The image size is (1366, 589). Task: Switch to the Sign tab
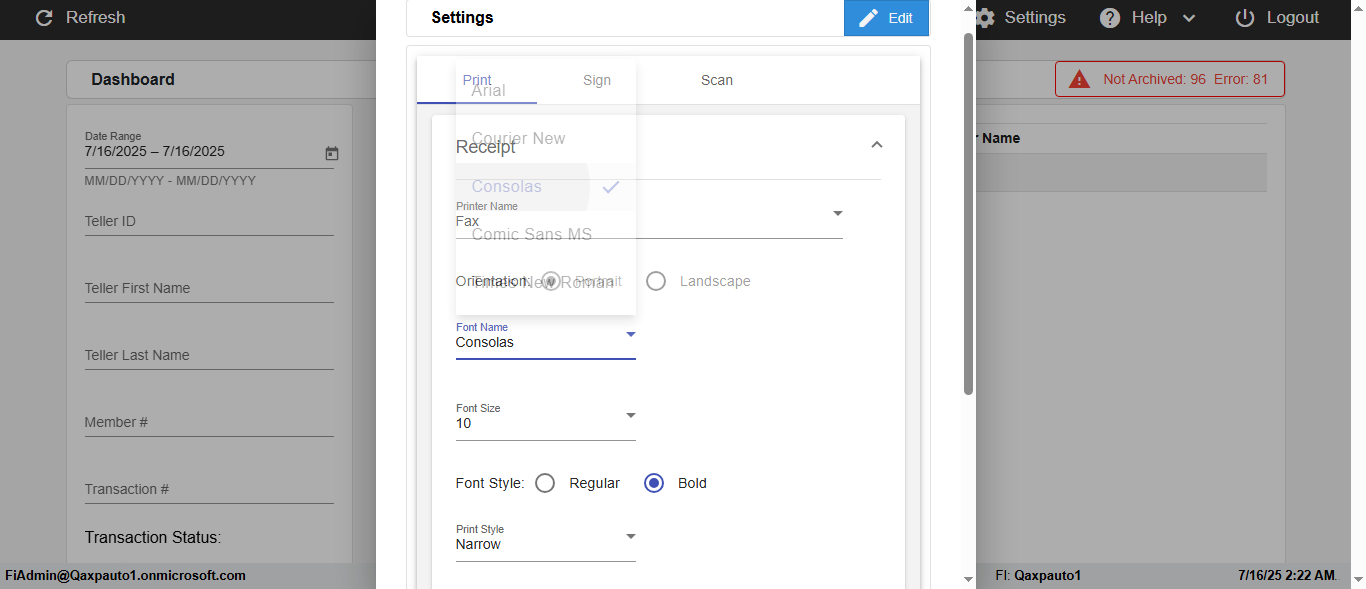pyautogui.click(x=597, y=80)
